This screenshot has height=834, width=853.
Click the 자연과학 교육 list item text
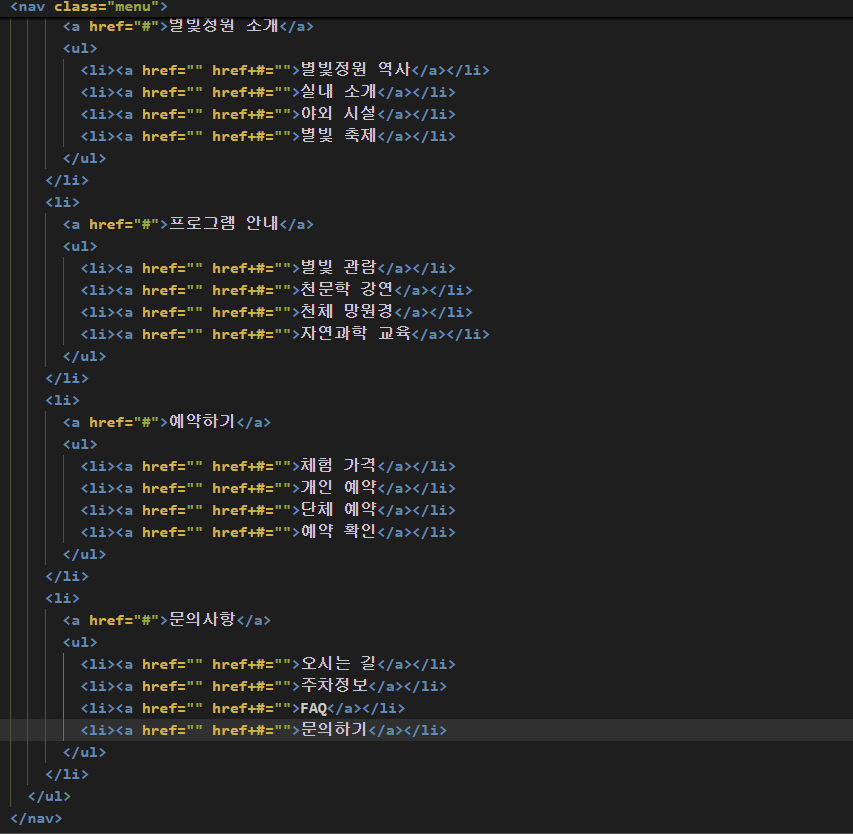[x=355, y=333]
